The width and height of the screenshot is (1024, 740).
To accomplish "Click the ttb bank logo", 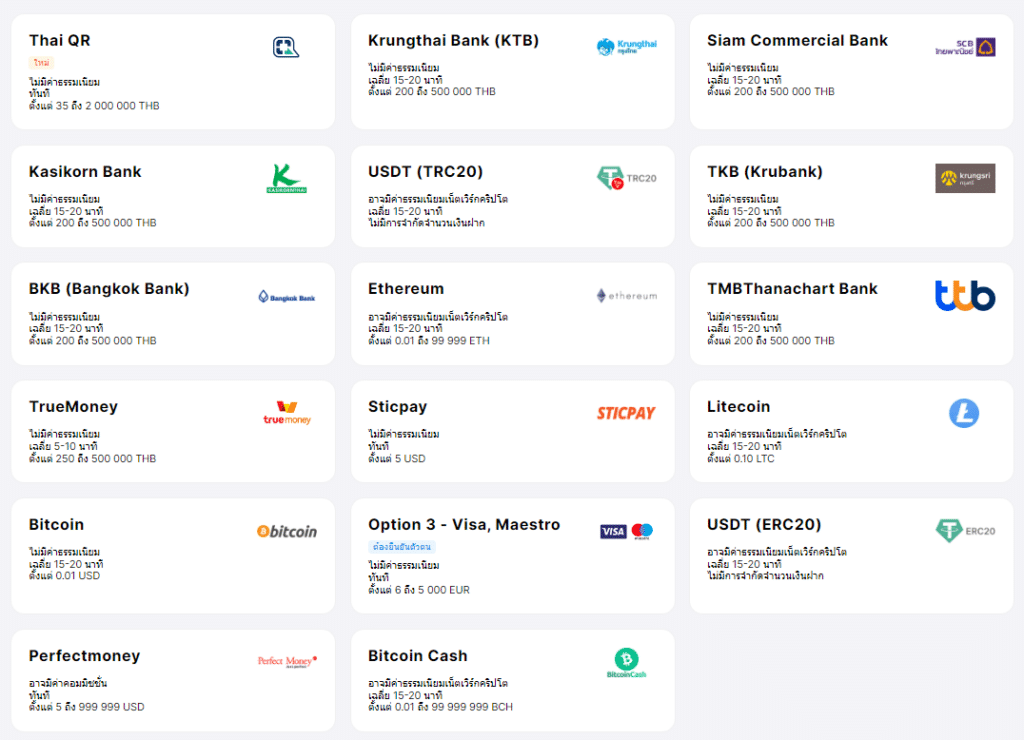I will pyautogui.click(x=965, y=296).
